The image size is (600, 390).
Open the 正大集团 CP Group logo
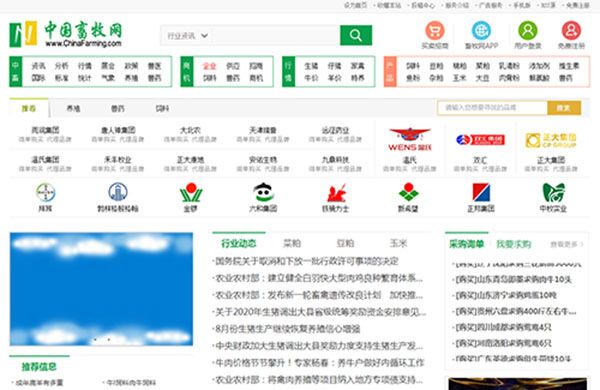(x=551, y=140)
